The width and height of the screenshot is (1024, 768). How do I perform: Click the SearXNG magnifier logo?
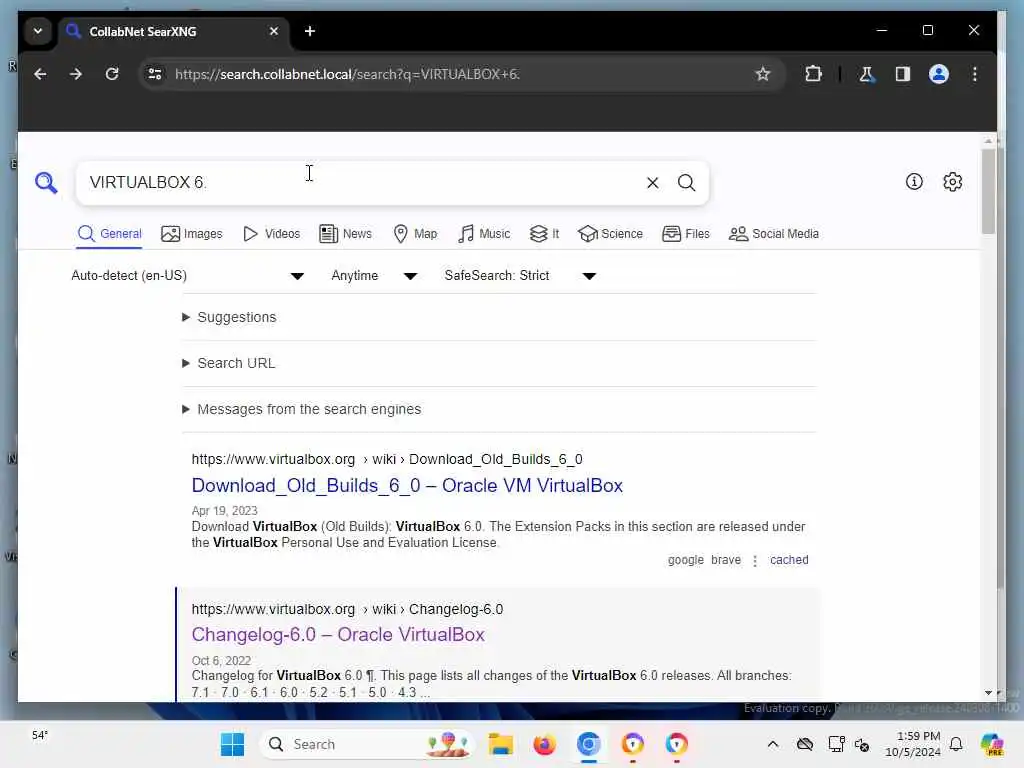tap(46, 183)
